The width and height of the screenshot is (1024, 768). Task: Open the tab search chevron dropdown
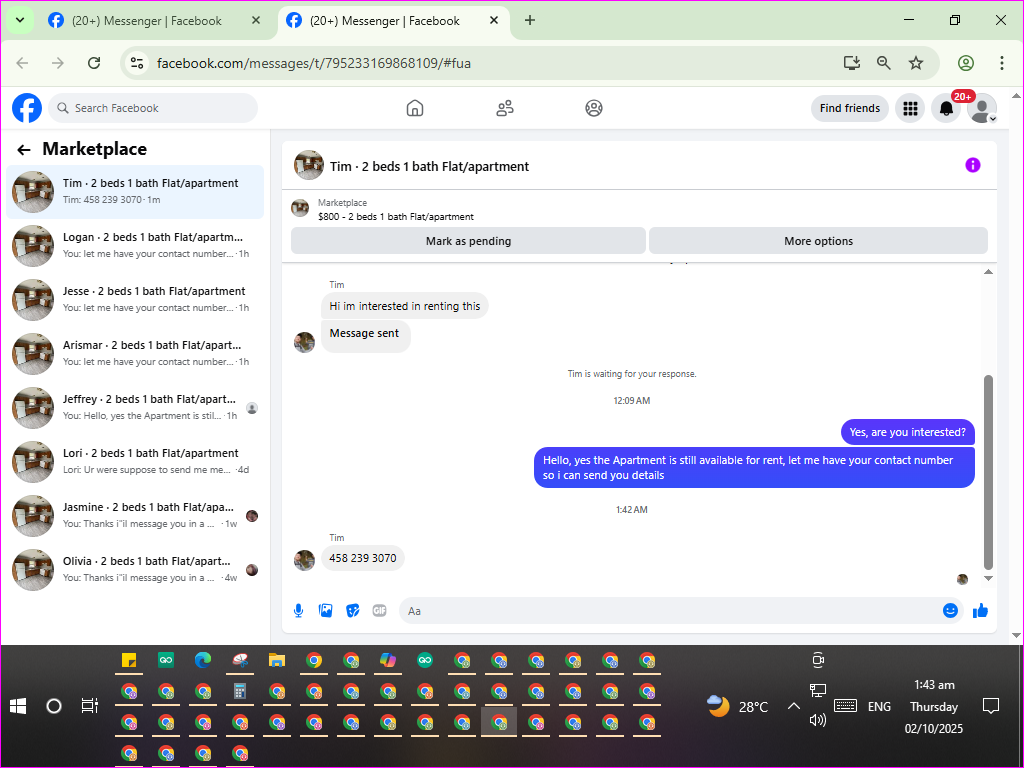coord(20,20)
